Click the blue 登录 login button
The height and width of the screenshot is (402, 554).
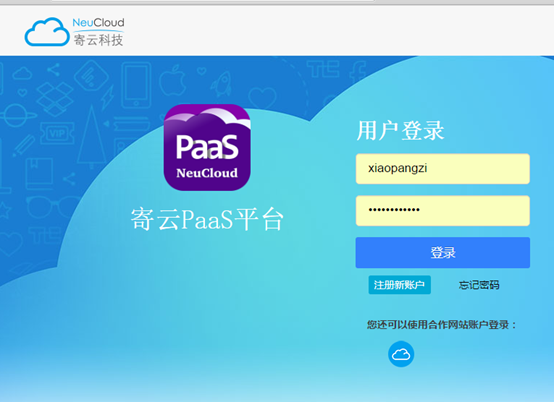(x=443, y=253)
